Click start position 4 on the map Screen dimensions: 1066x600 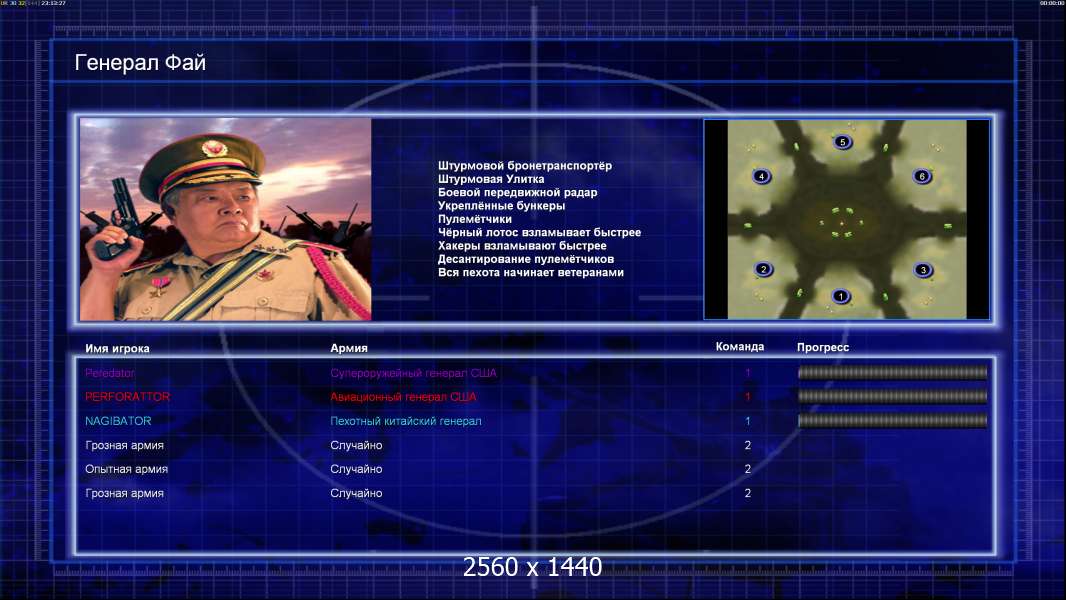(x=761, y=176)
